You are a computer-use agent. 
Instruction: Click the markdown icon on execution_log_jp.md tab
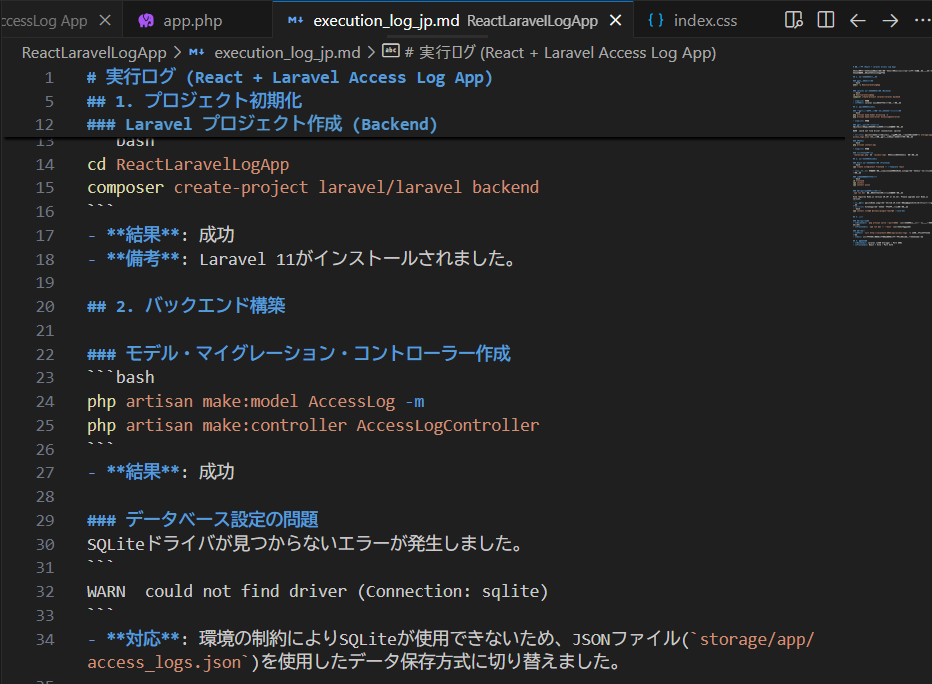pyautogui.click(x=295, y=18)
